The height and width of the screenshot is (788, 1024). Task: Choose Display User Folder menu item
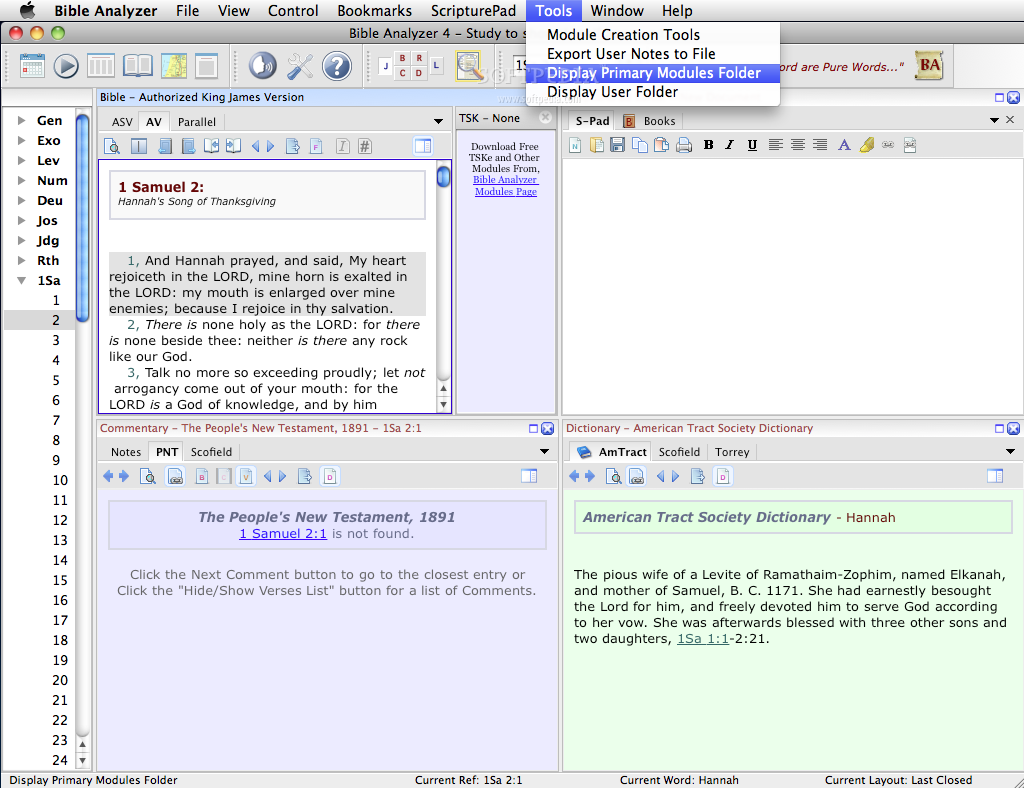pos(652,92)
